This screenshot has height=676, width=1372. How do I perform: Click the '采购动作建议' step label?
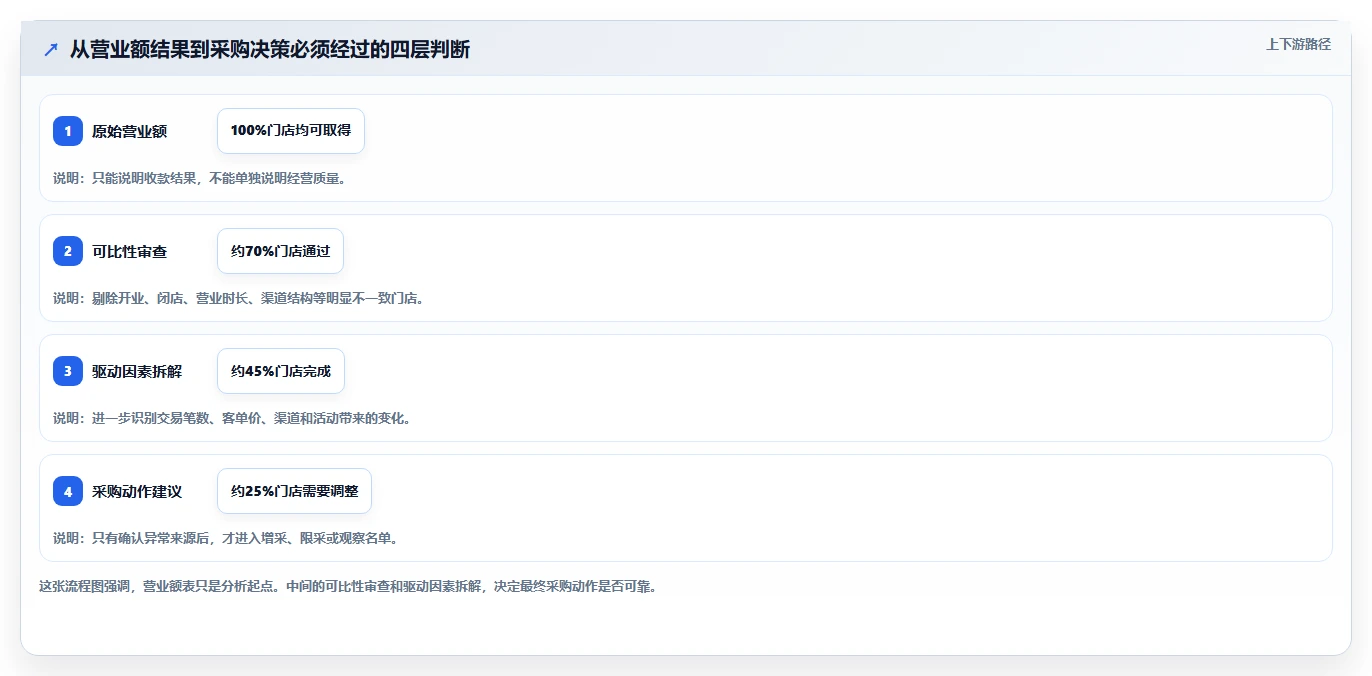[x=137, y=491]
